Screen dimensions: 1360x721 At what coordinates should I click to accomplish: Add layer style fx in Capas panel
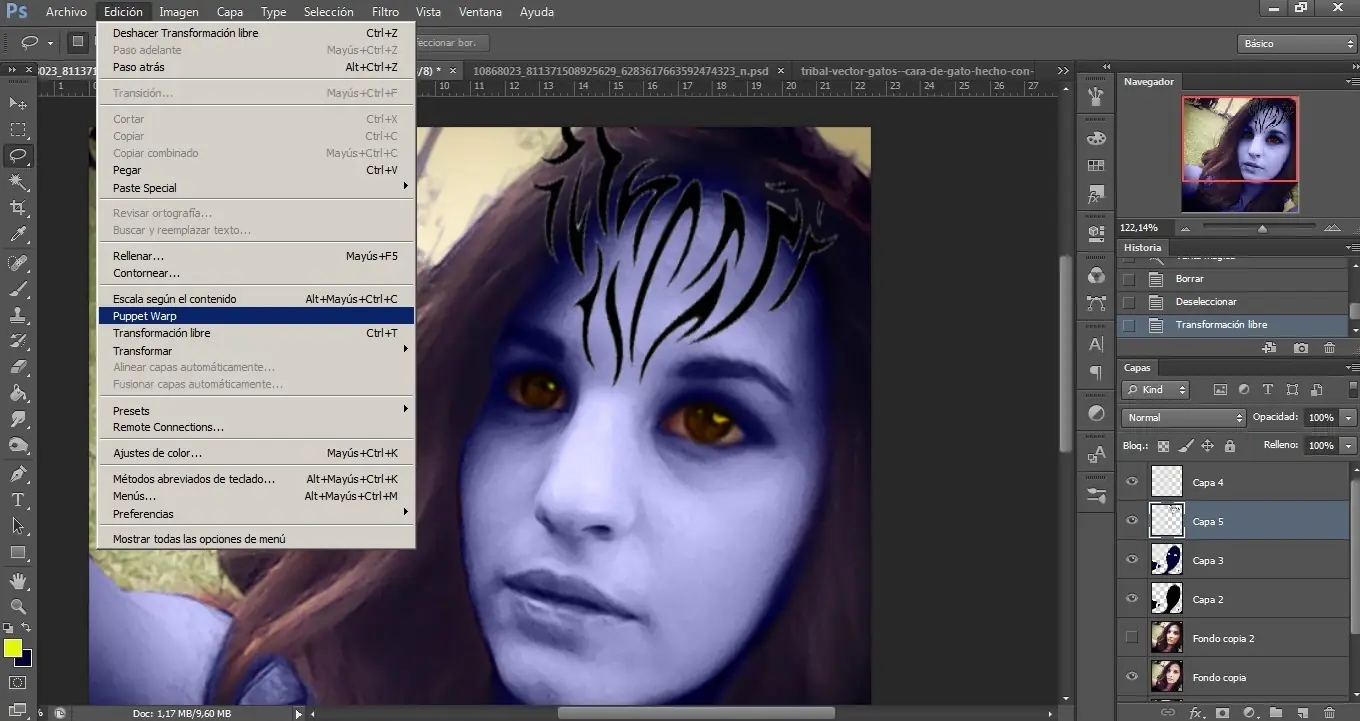pos(1195,713)
